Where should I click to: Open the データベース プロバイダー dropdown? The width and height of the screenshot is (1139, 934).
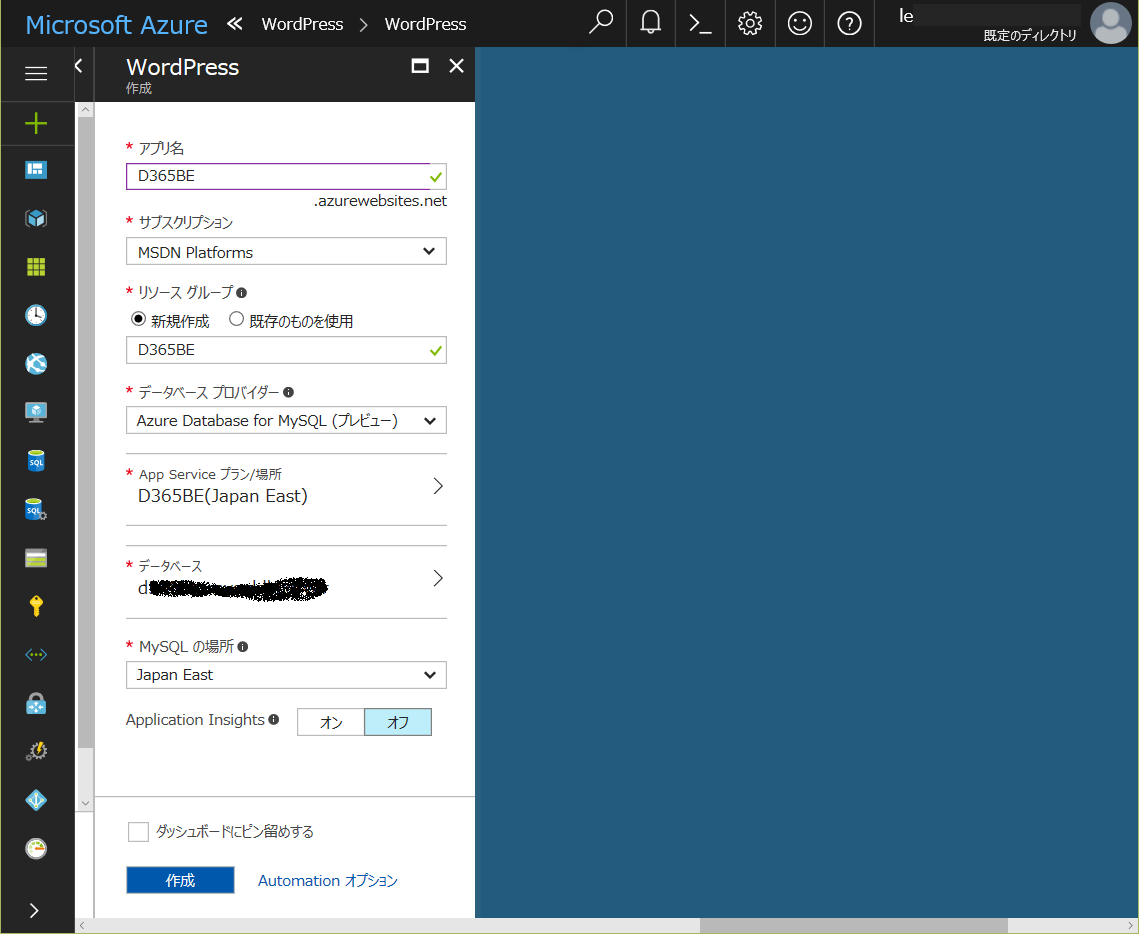[286, 421]
